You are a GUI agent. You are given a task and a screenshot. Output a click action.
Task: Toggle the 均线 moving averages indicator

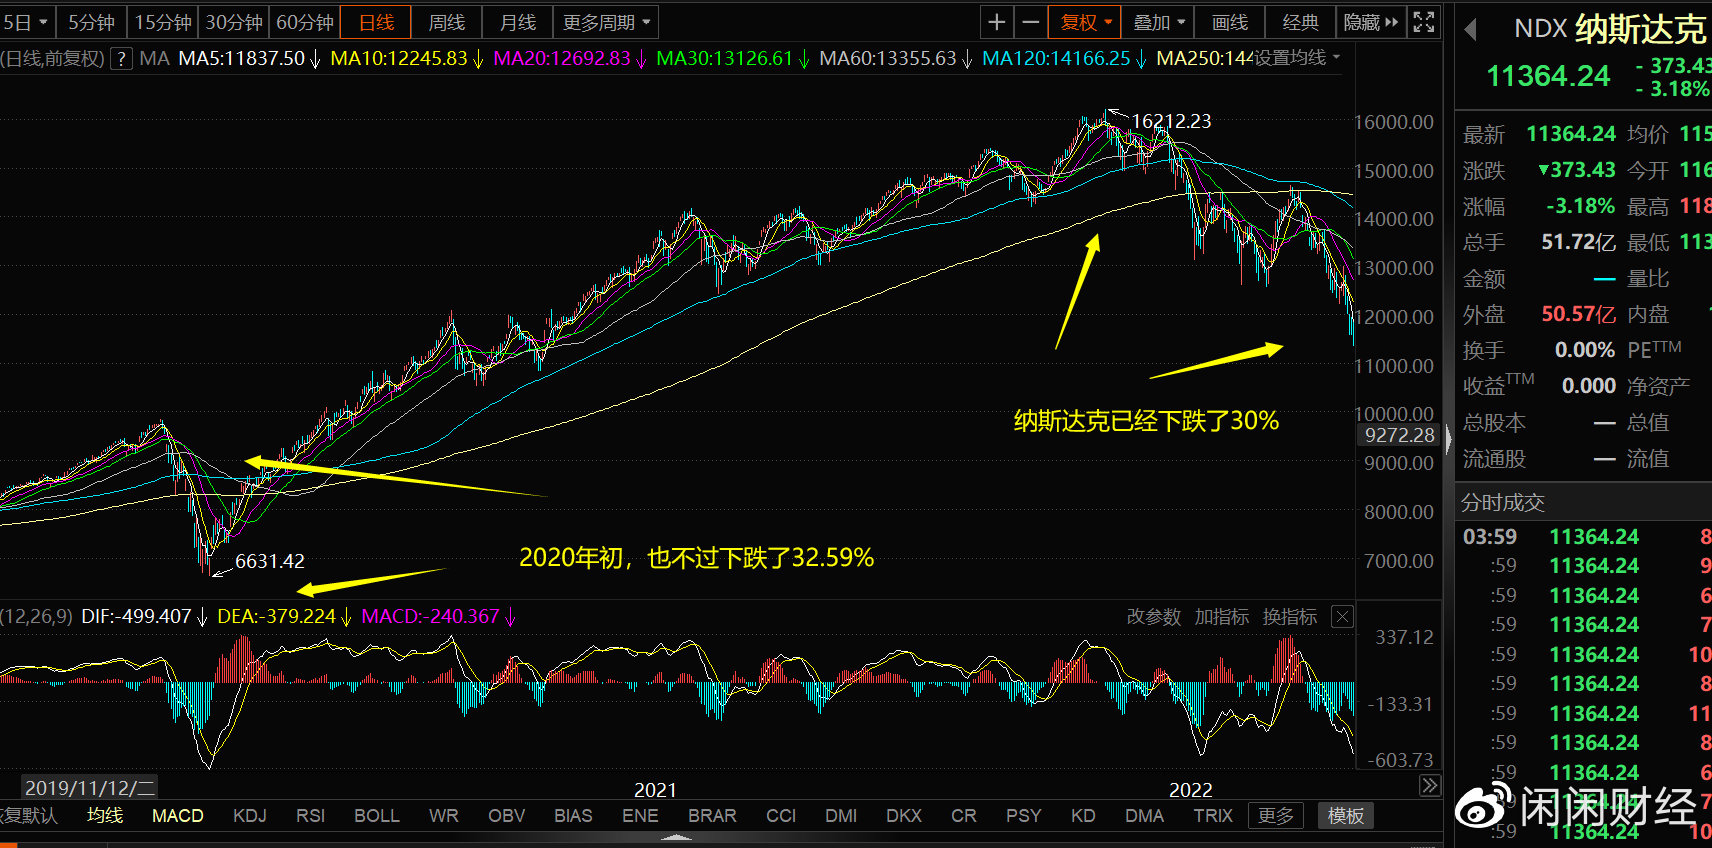pyautogui.click(x=105, y=816)
